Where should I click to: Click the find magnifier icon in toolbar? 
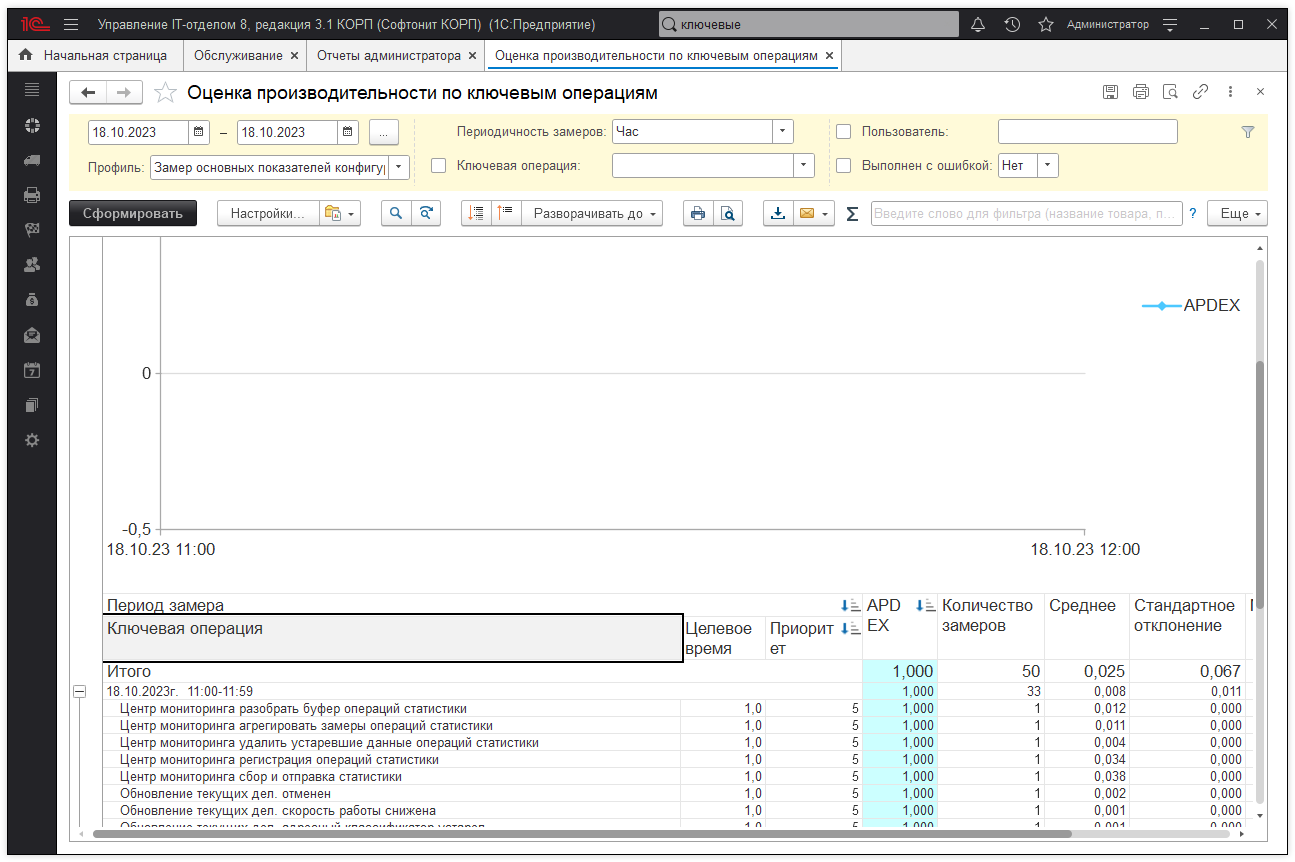tap(397, 214)
